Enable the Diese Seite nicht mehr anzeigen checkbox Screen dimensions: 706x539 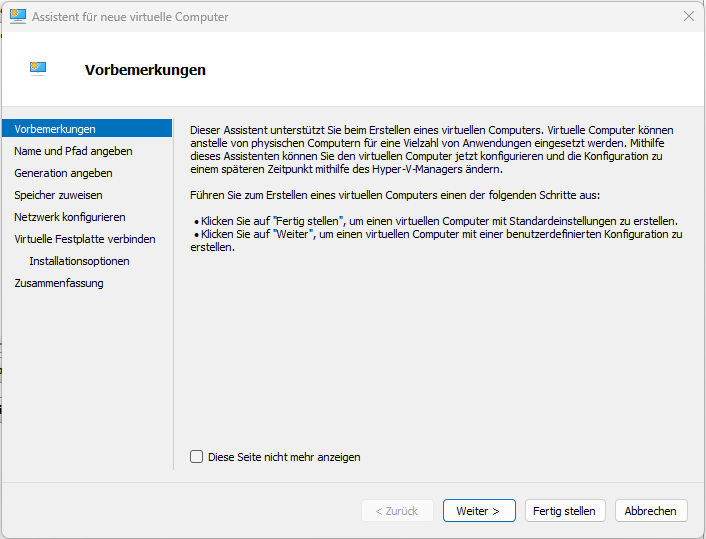197,457
